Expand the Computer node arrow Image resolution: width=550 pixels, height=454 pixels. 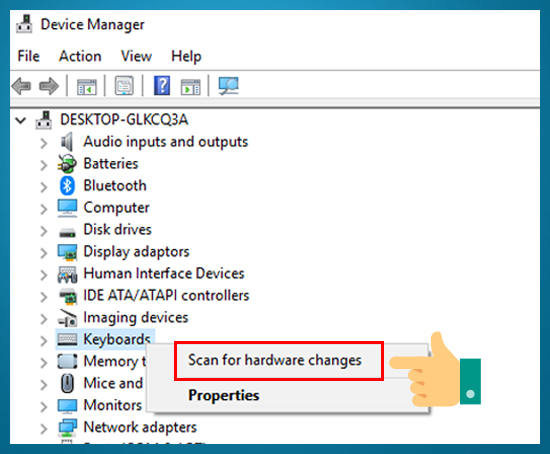43,209
